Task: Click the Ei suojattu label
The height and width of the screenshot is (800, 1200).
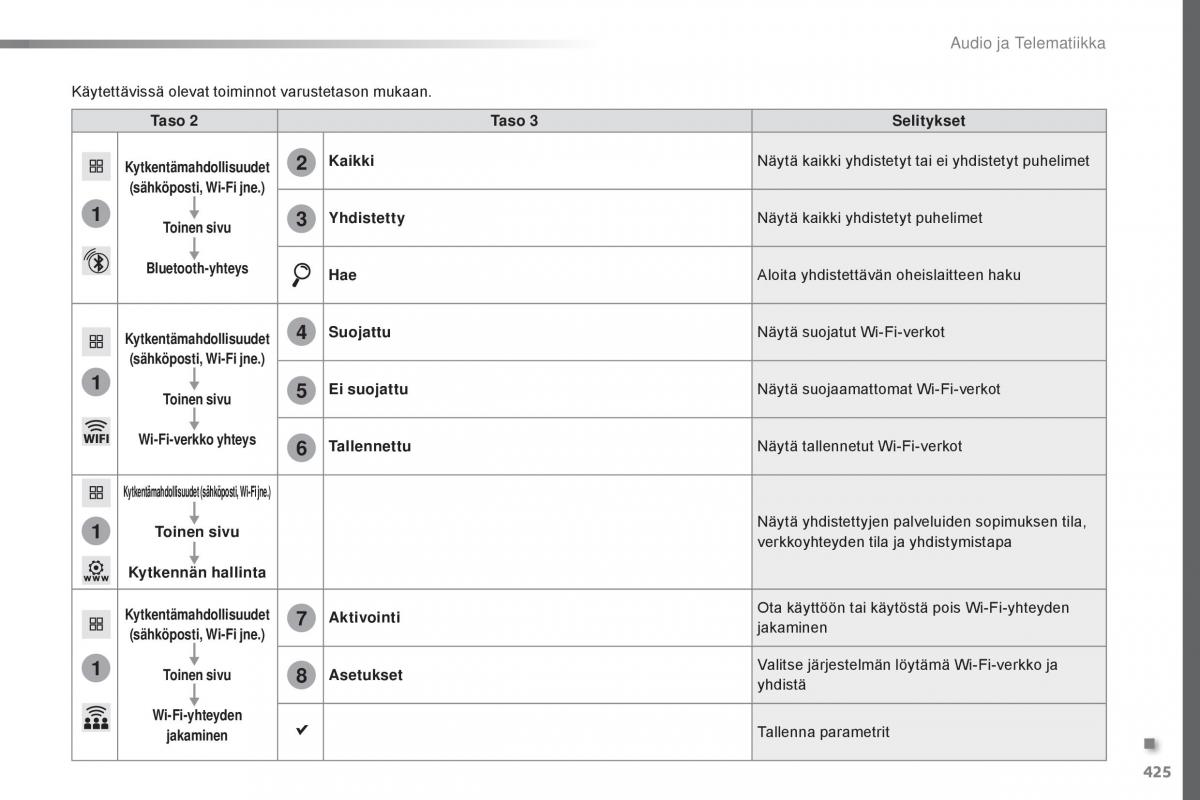Action: coord(368,389)
